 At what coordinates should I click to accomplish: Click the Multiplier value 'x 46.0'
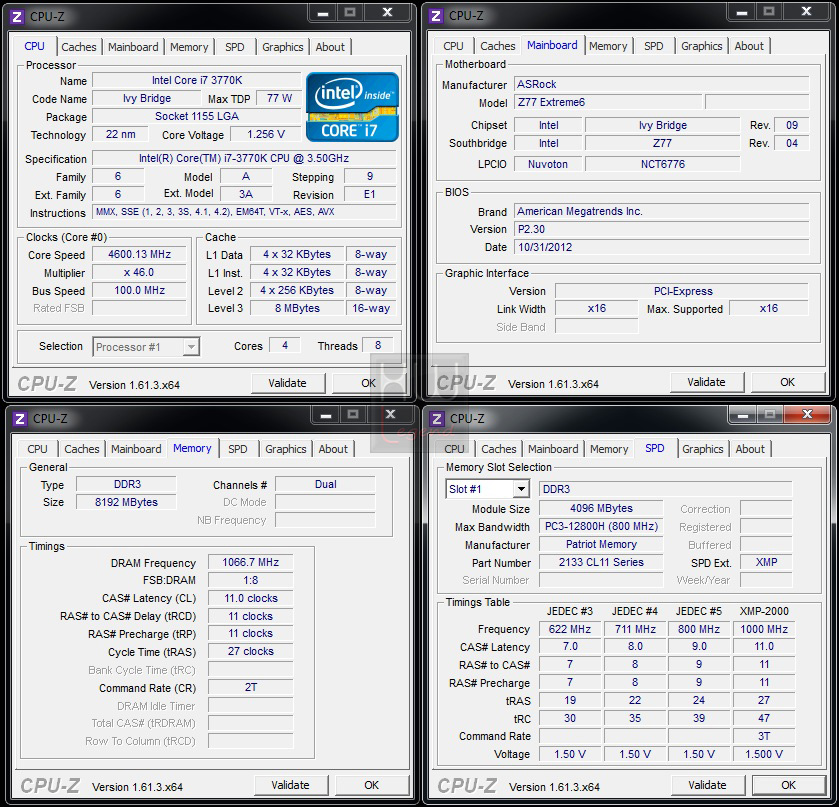pyautogui.click(x=139, y=272)
